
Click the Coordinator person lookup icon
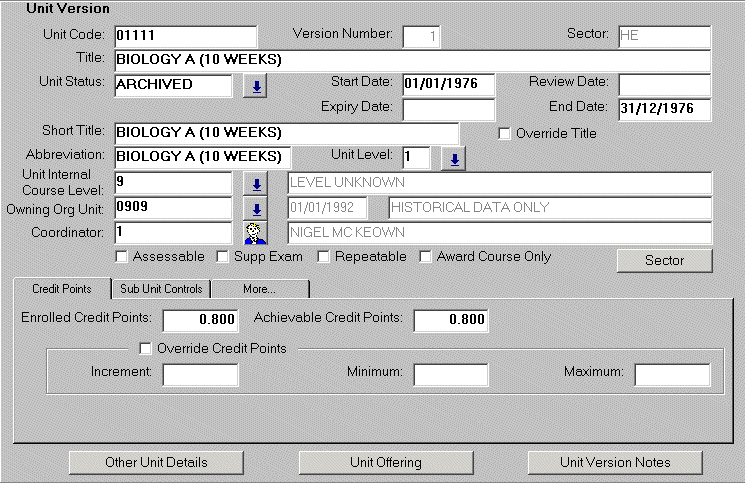click(x=256, y=232)
